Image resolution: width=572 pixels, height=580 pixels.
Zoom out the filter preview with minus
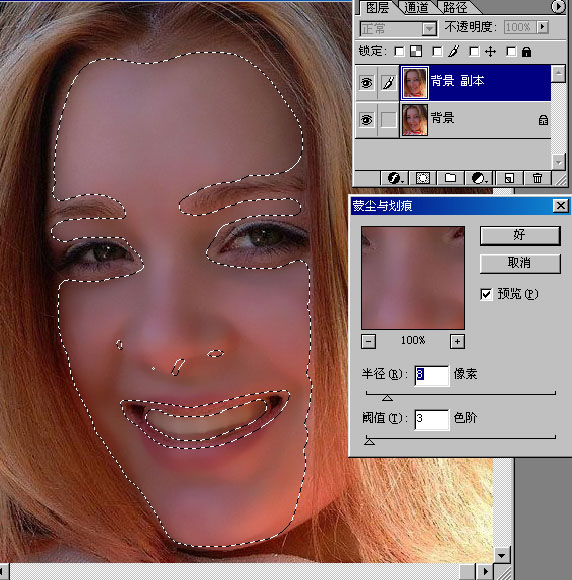368,341
